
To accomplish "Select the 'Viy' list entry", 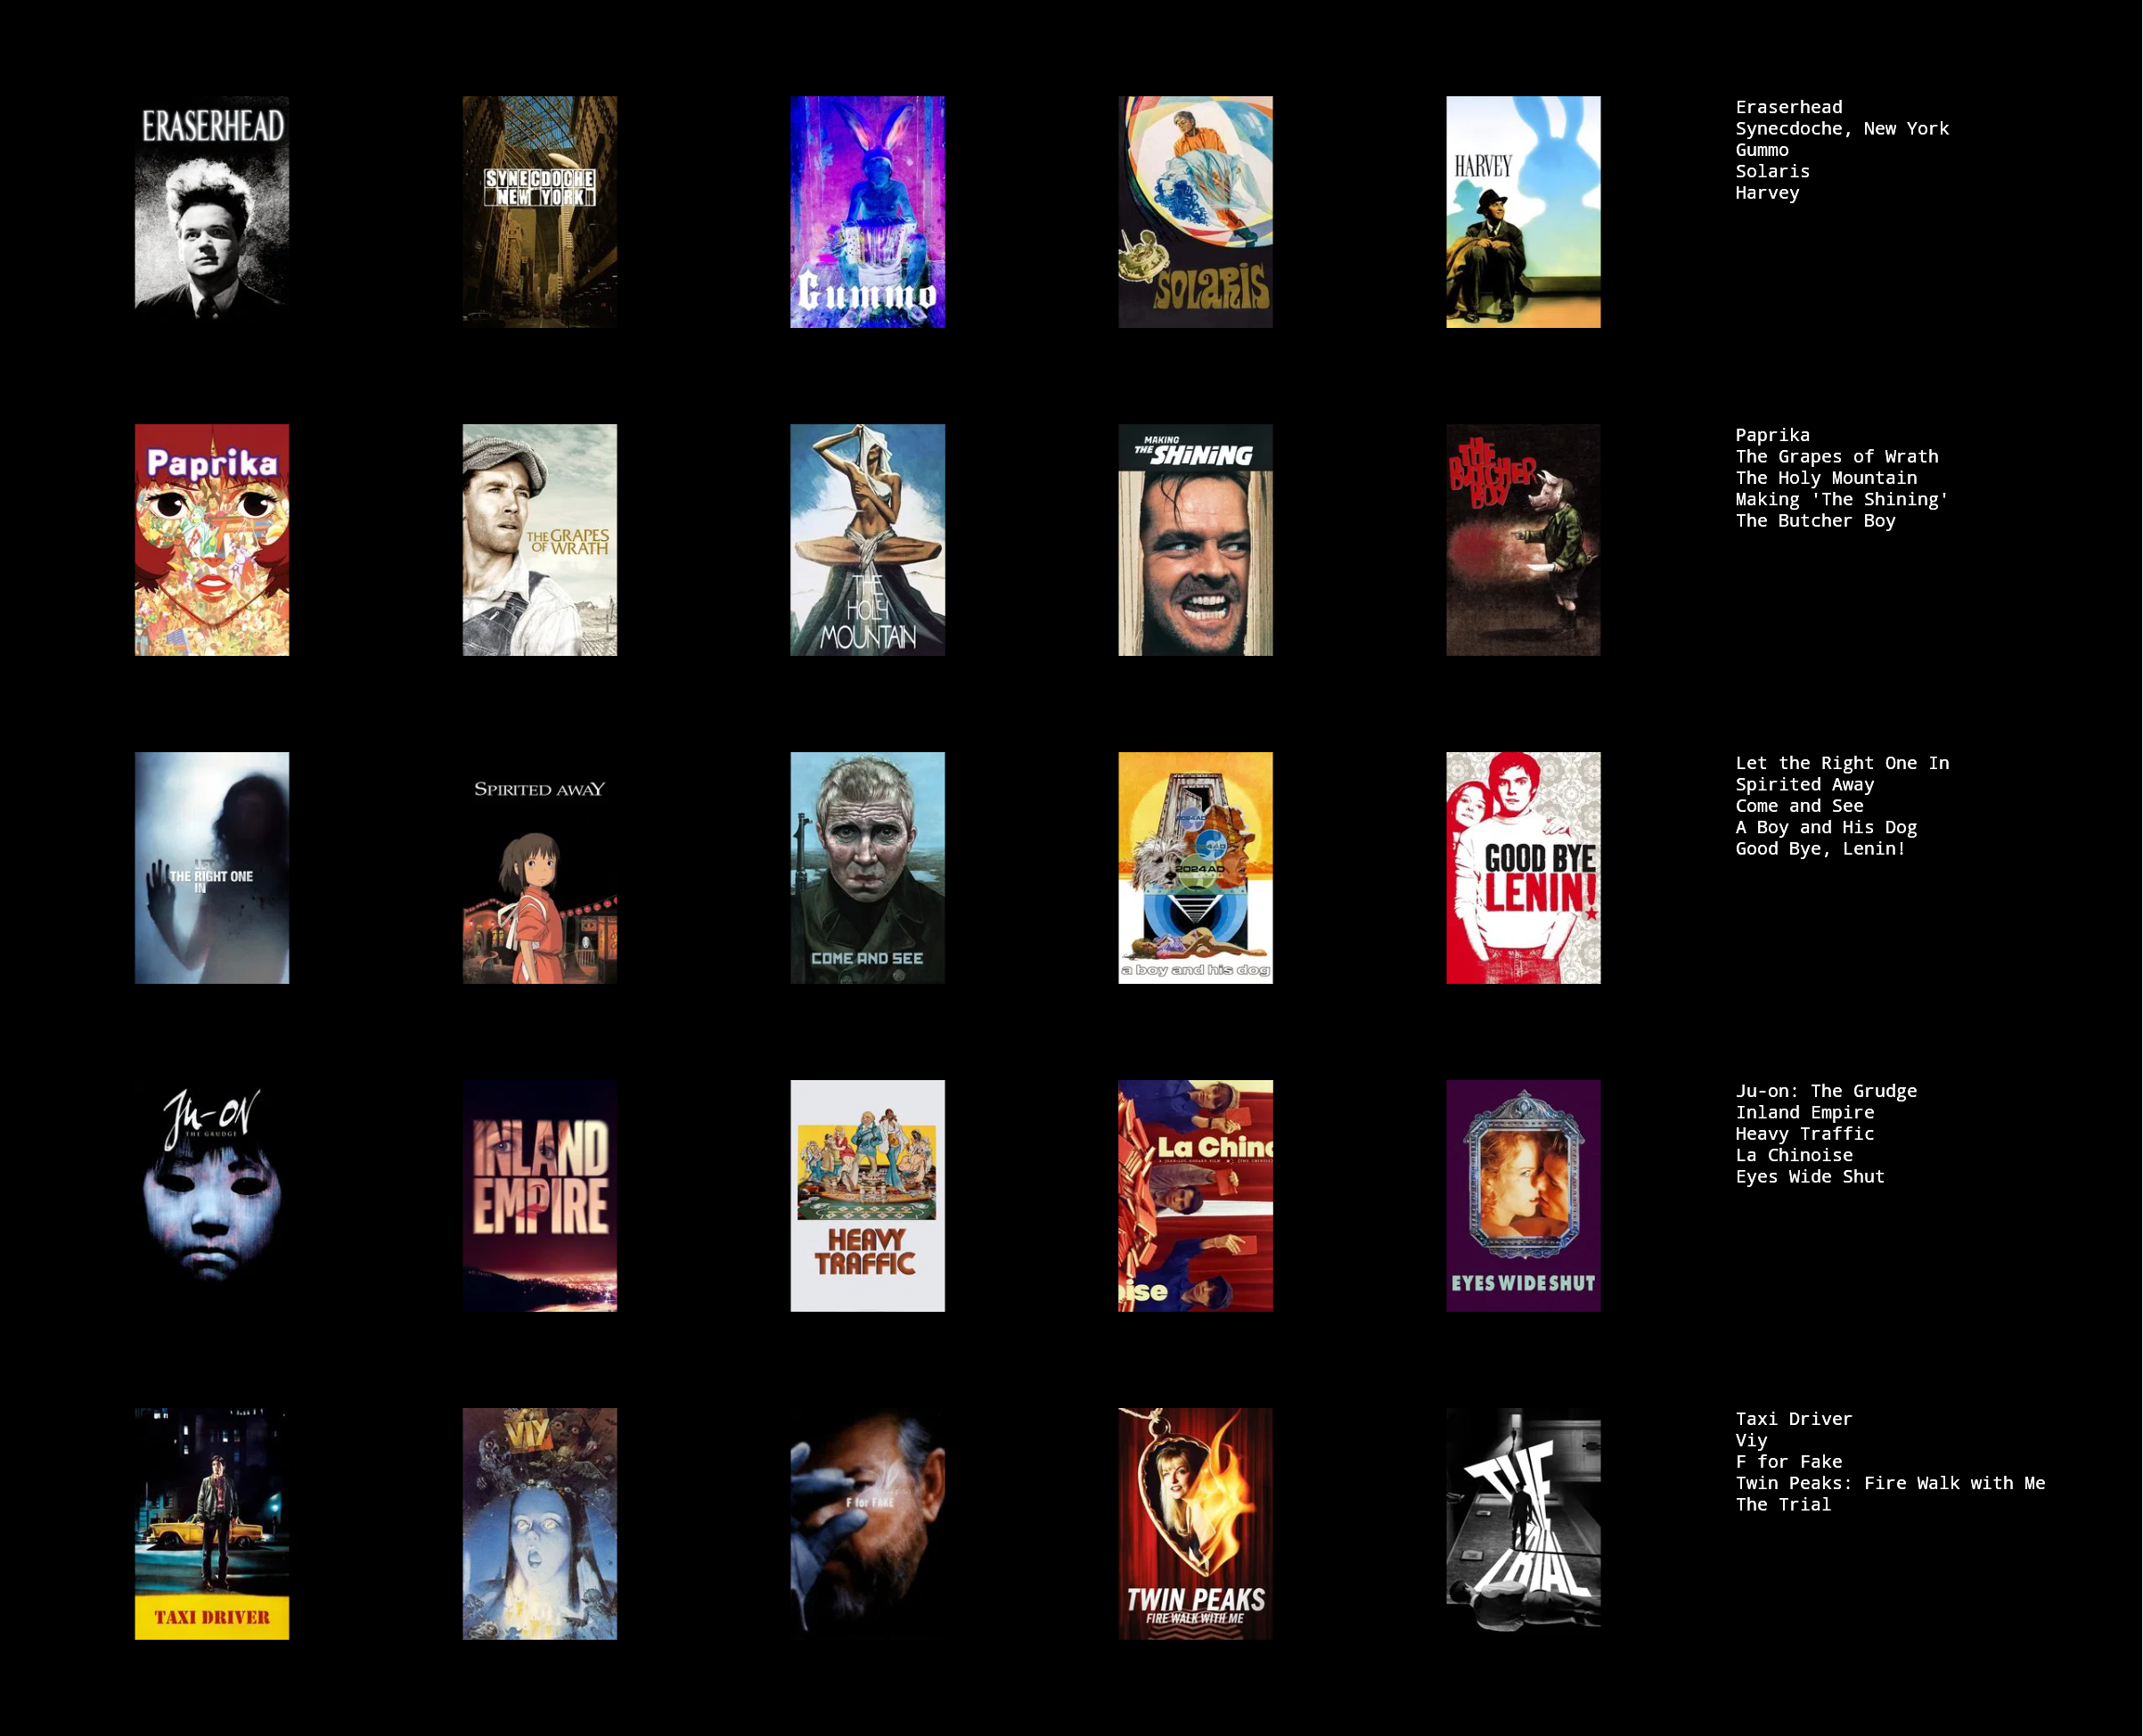I will pos(1751,1440).
